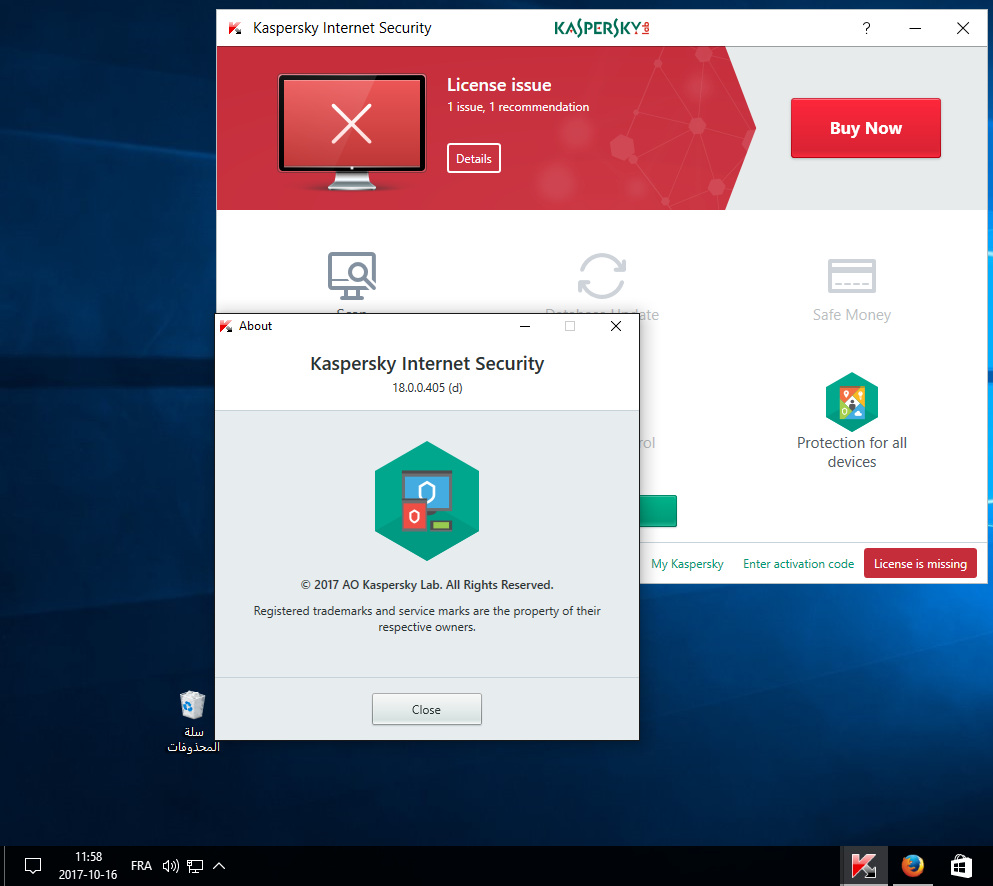Click the Kaspersky logo in main title bar
The height and width of the screenshot is (886, 993).
602,28
